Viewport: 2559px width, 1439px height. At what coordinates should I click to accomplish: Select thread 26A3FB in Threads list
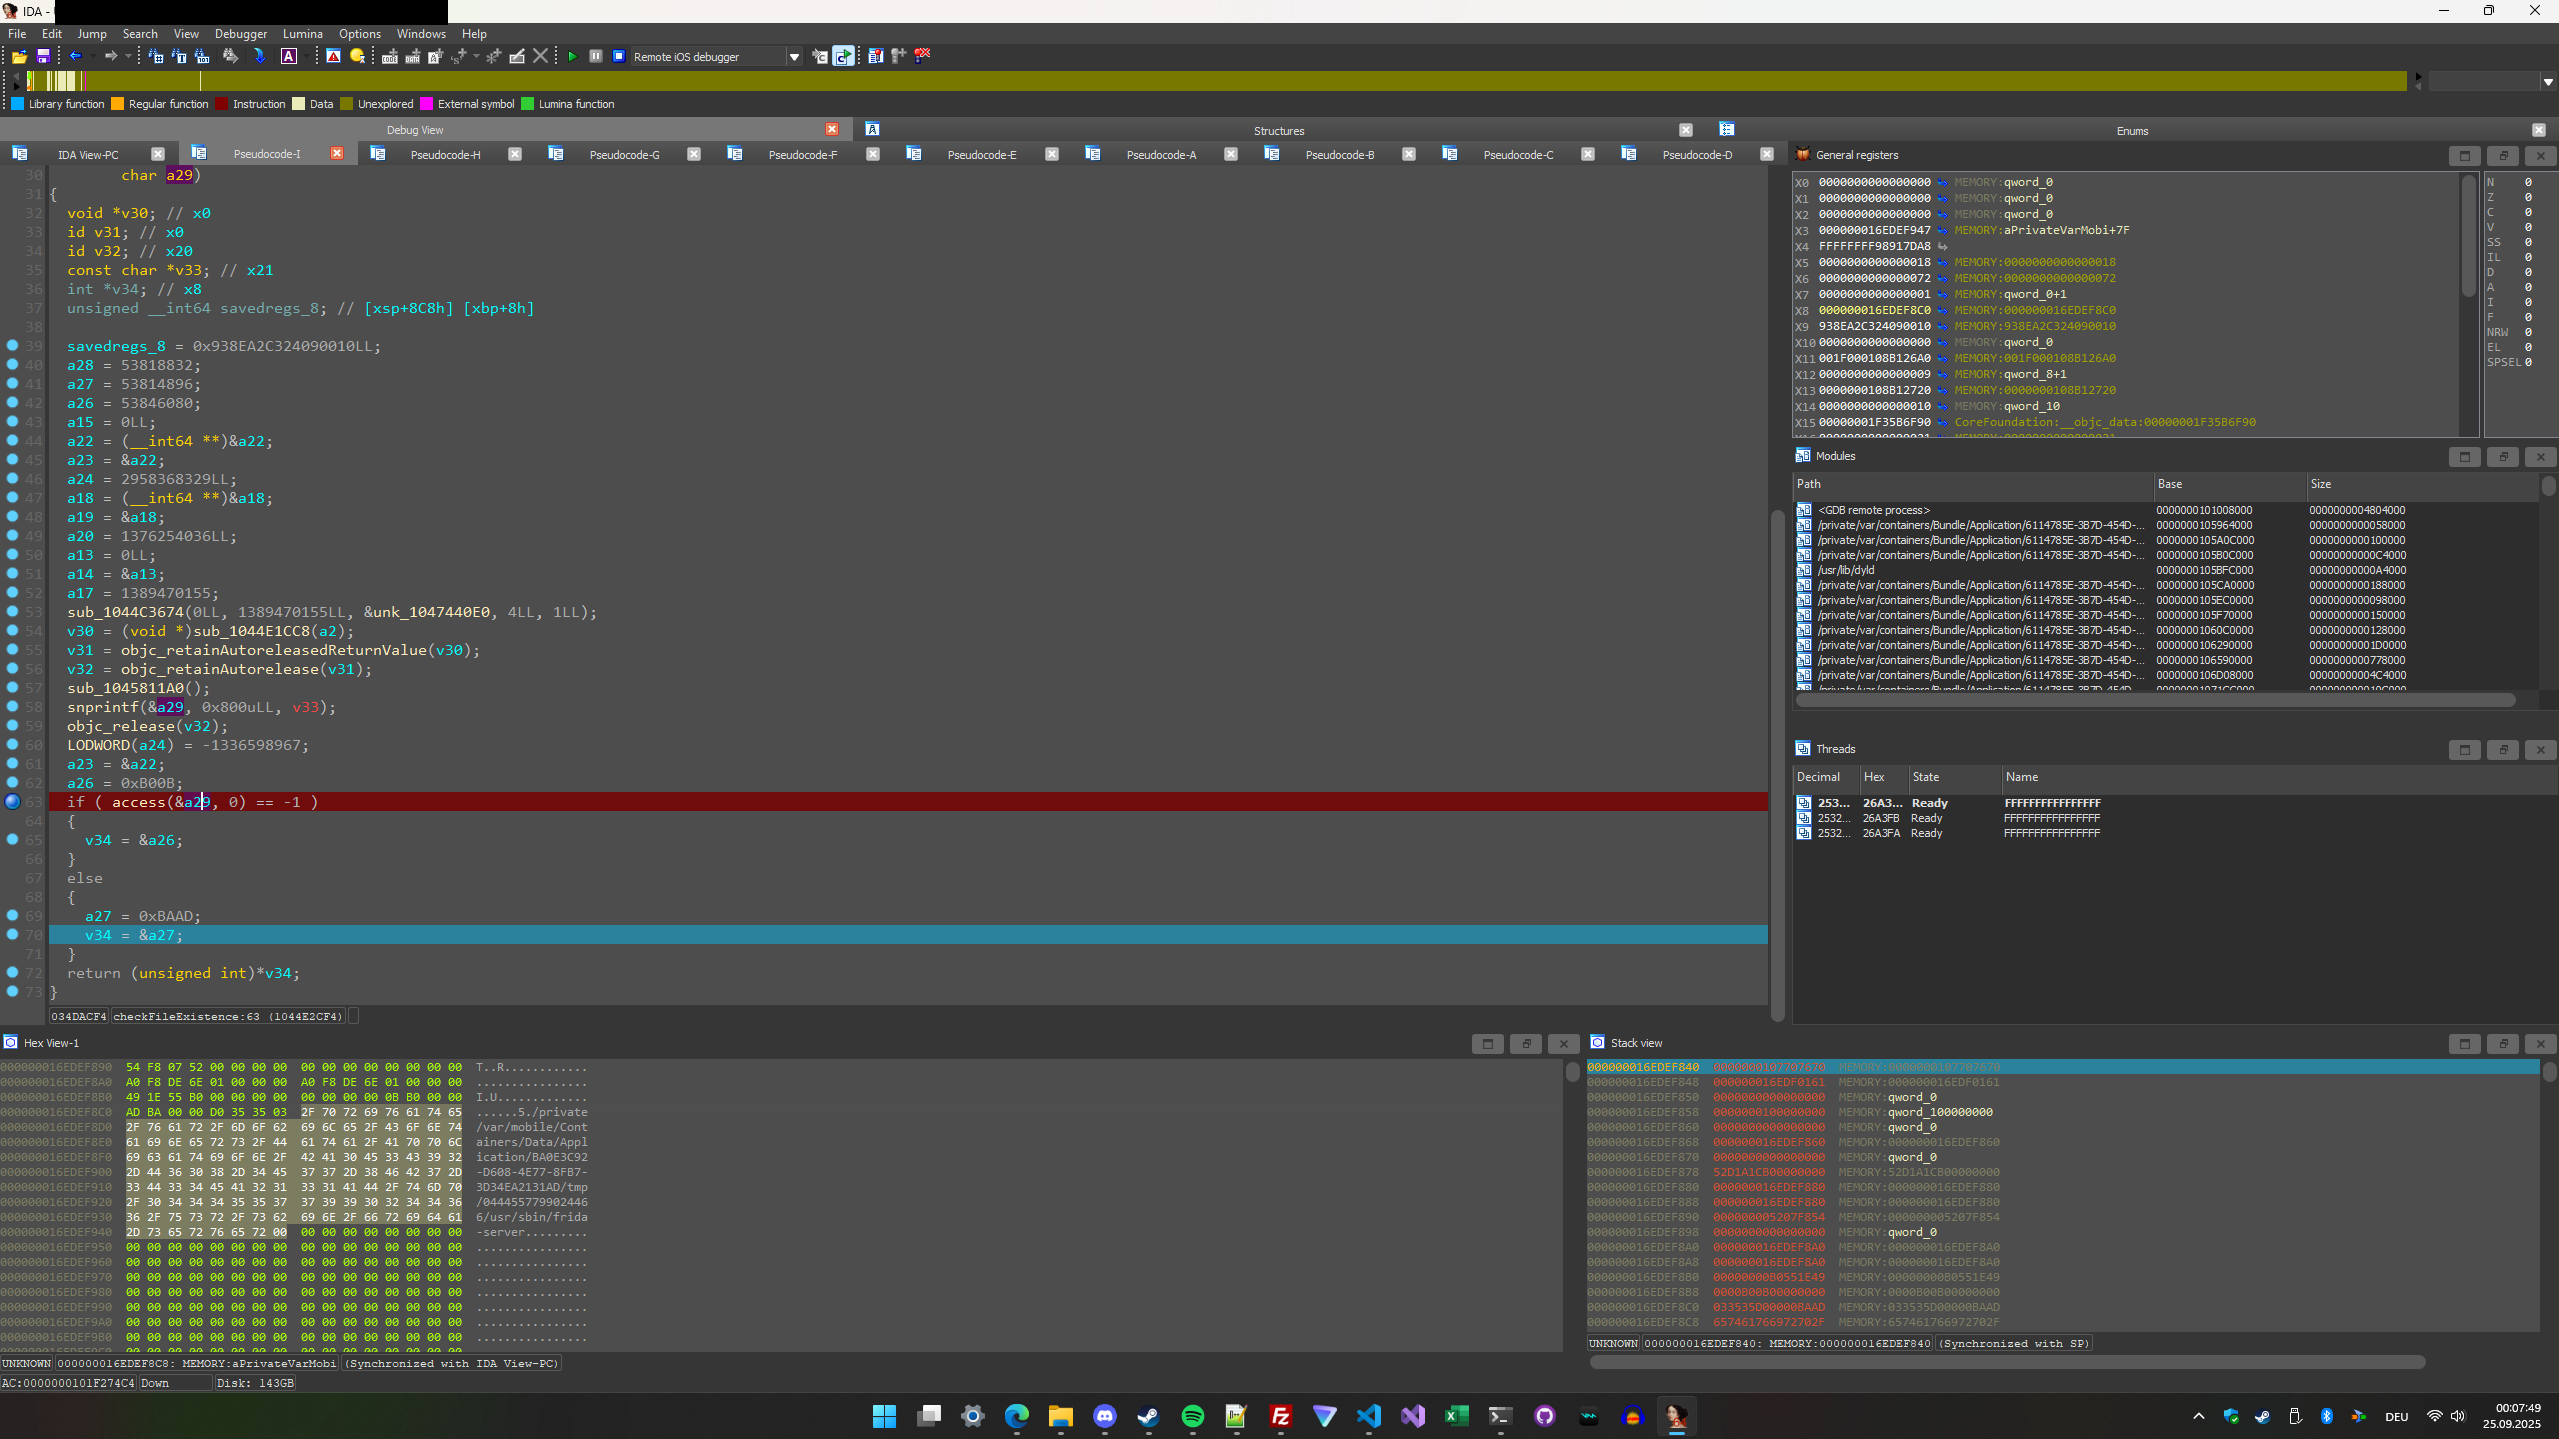tap(1880, 818)
